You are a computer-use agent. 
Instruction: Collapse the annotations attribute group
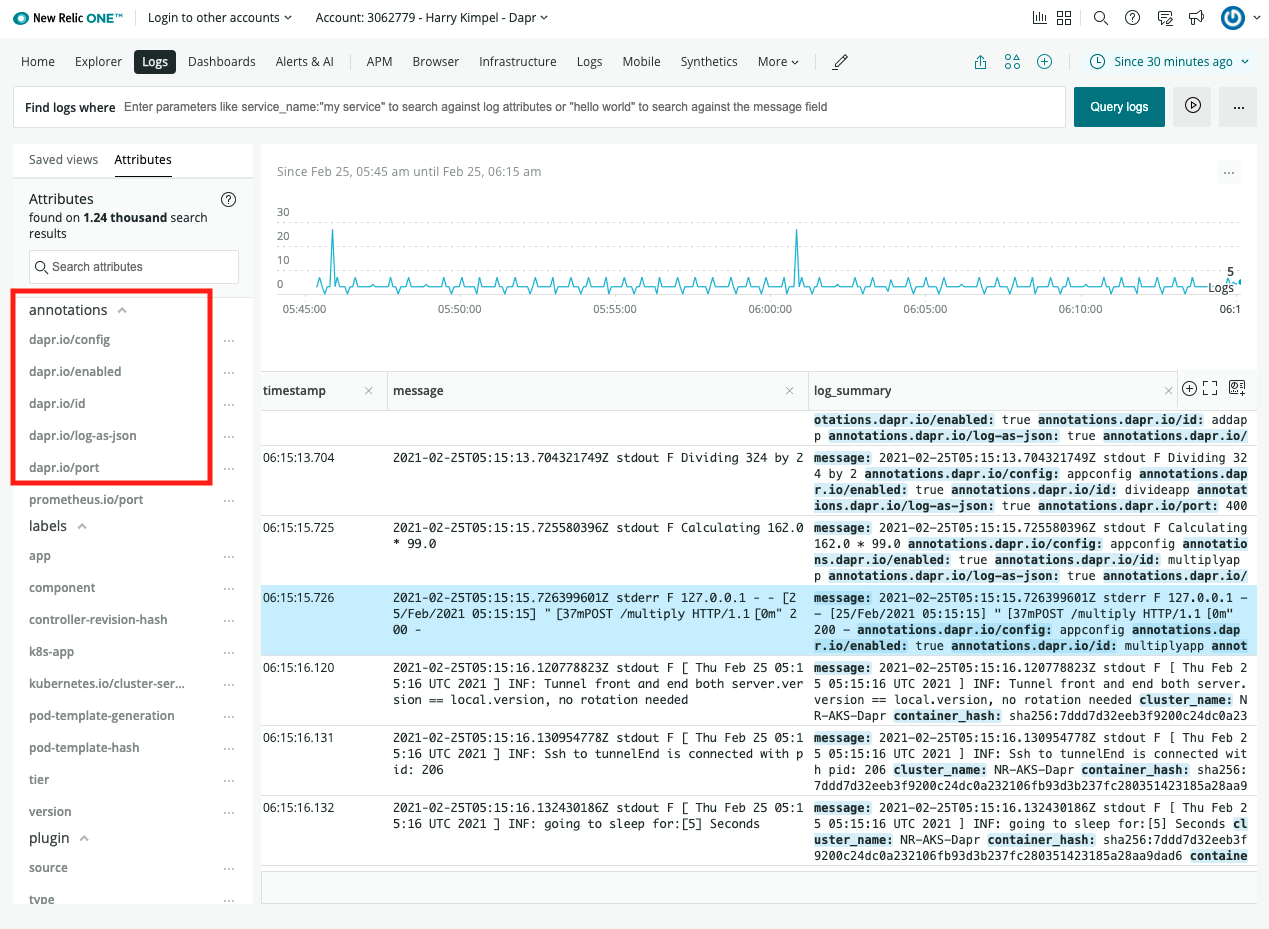[x=122, y=310]
